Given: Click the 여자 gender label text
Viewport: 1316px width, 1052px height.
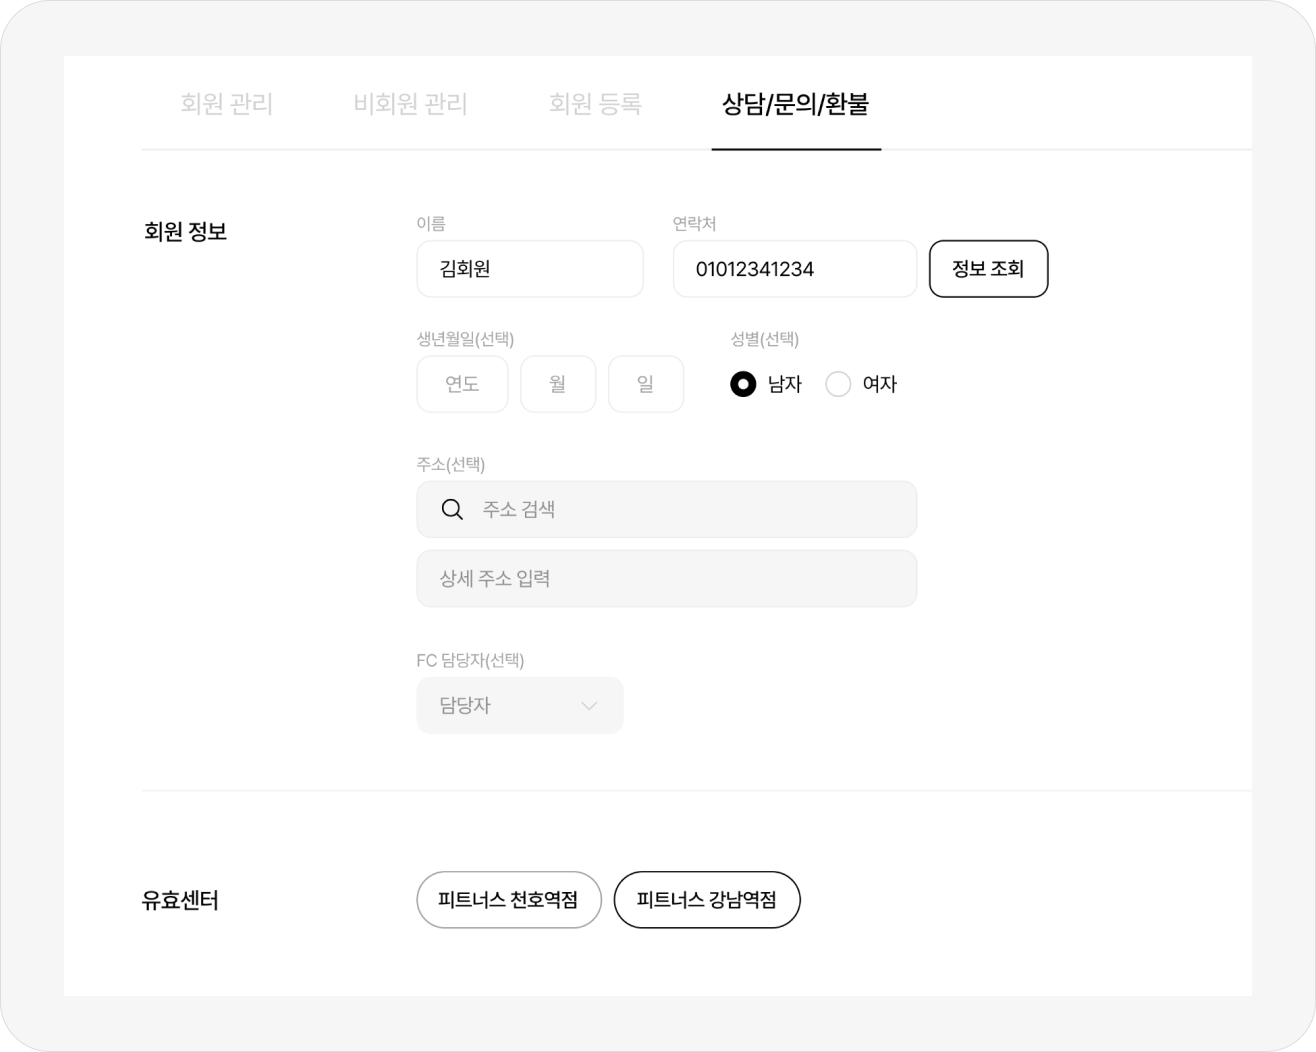Looking at the screenshot, I should pos(880,384).
